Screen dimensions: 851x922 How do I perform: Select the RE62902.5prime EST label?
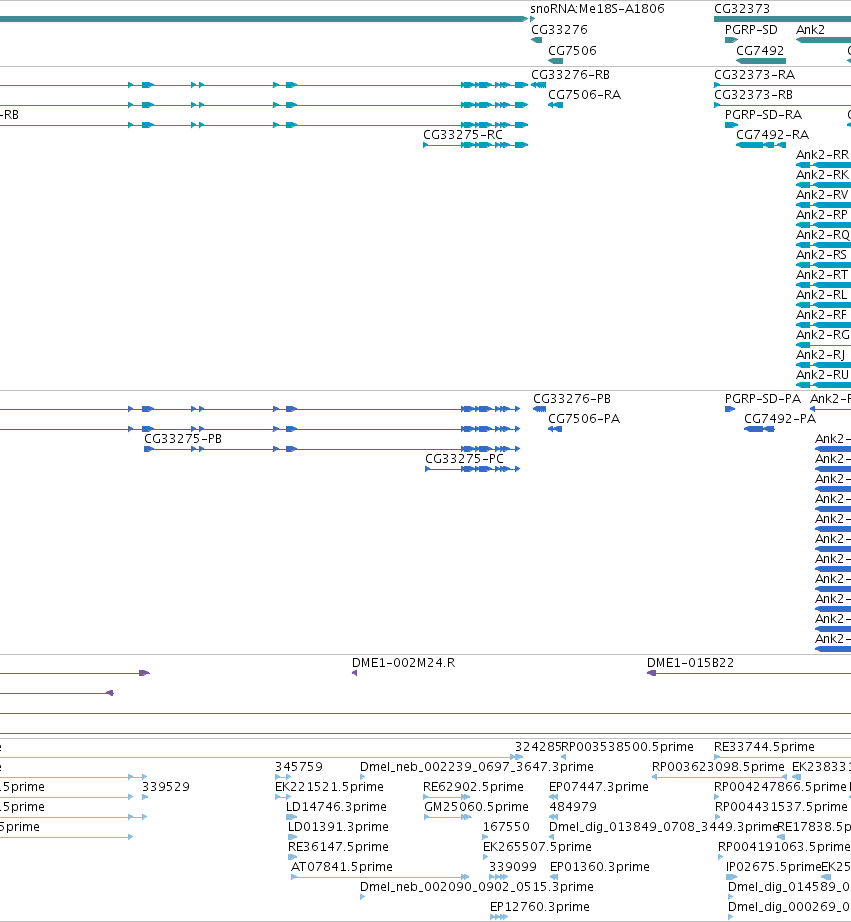click(473, 787)
